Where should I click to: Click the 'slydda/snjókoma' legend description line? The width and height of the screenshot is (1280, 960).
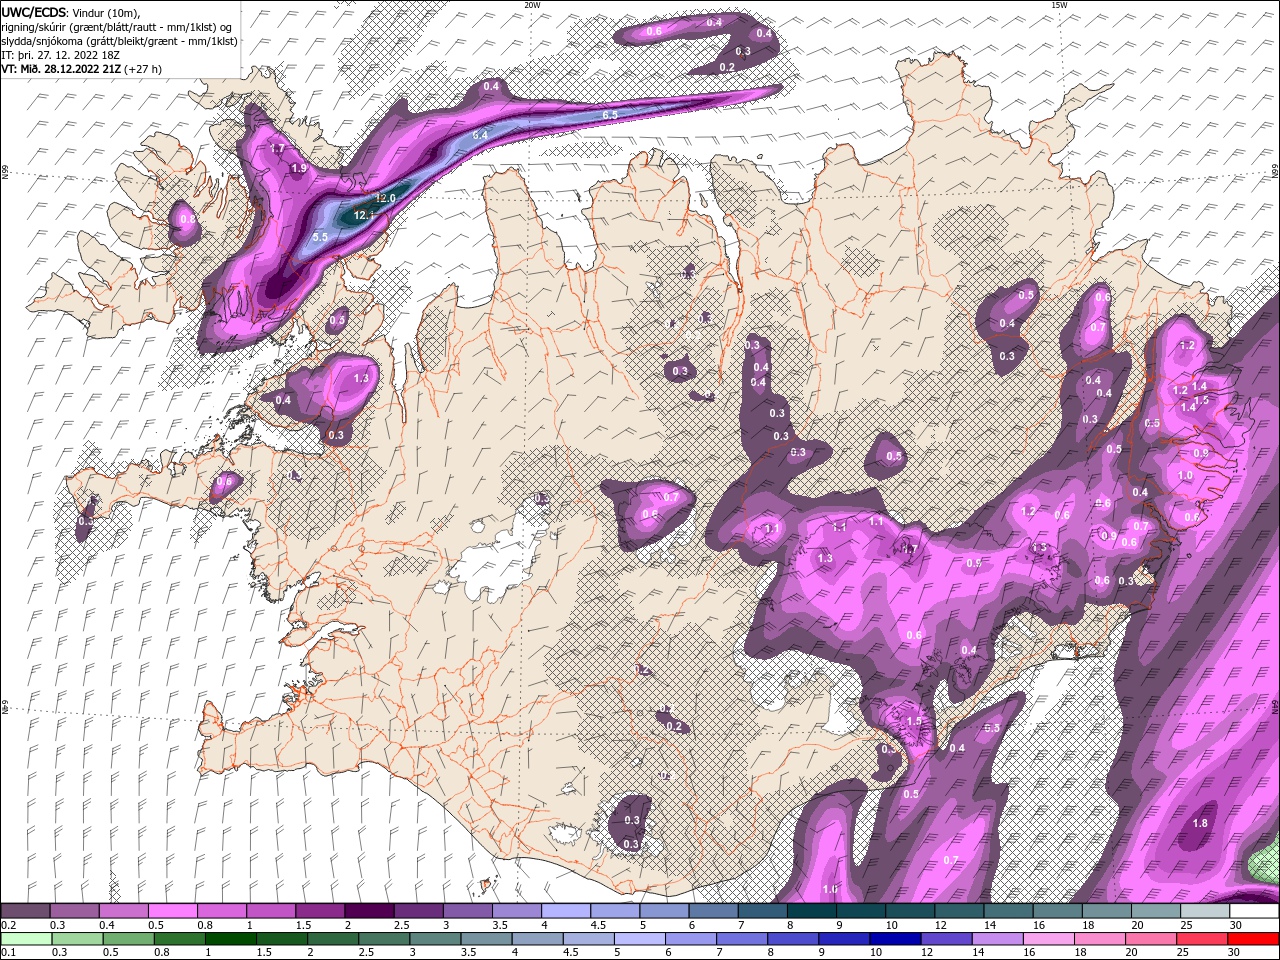tap(120, 41)
